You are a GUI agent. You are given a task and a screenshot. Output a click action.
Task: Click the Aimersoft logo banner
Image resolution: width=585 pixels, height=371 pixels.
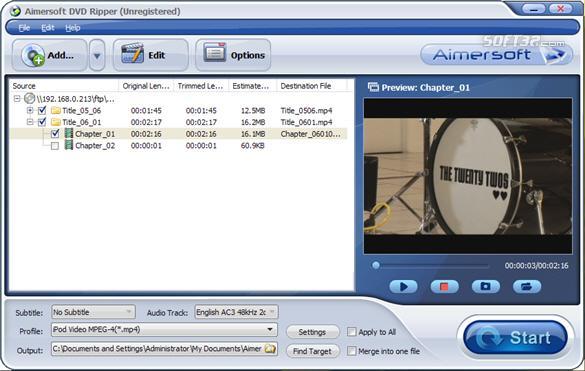(496, 55)
